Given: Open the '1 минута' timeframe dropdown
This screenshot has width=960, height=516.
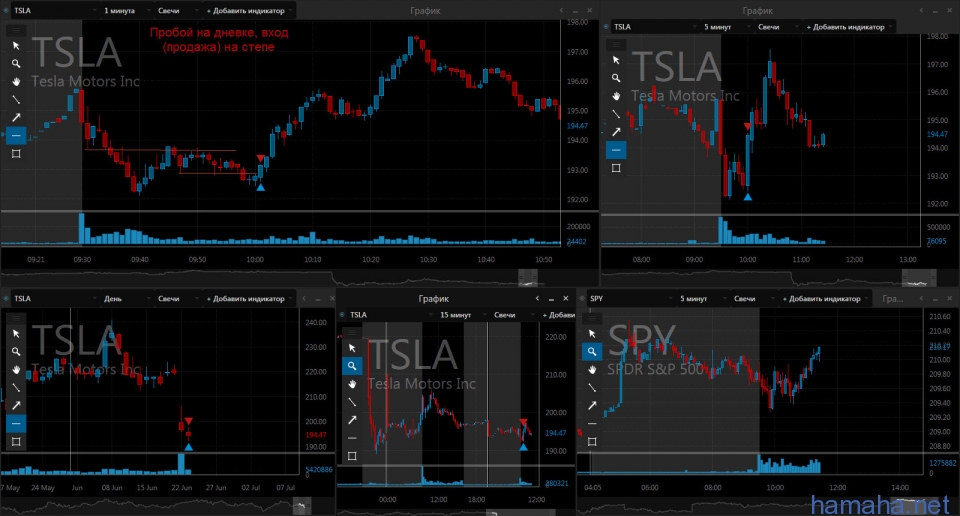Looking at the screenshot, I should 127,11.
